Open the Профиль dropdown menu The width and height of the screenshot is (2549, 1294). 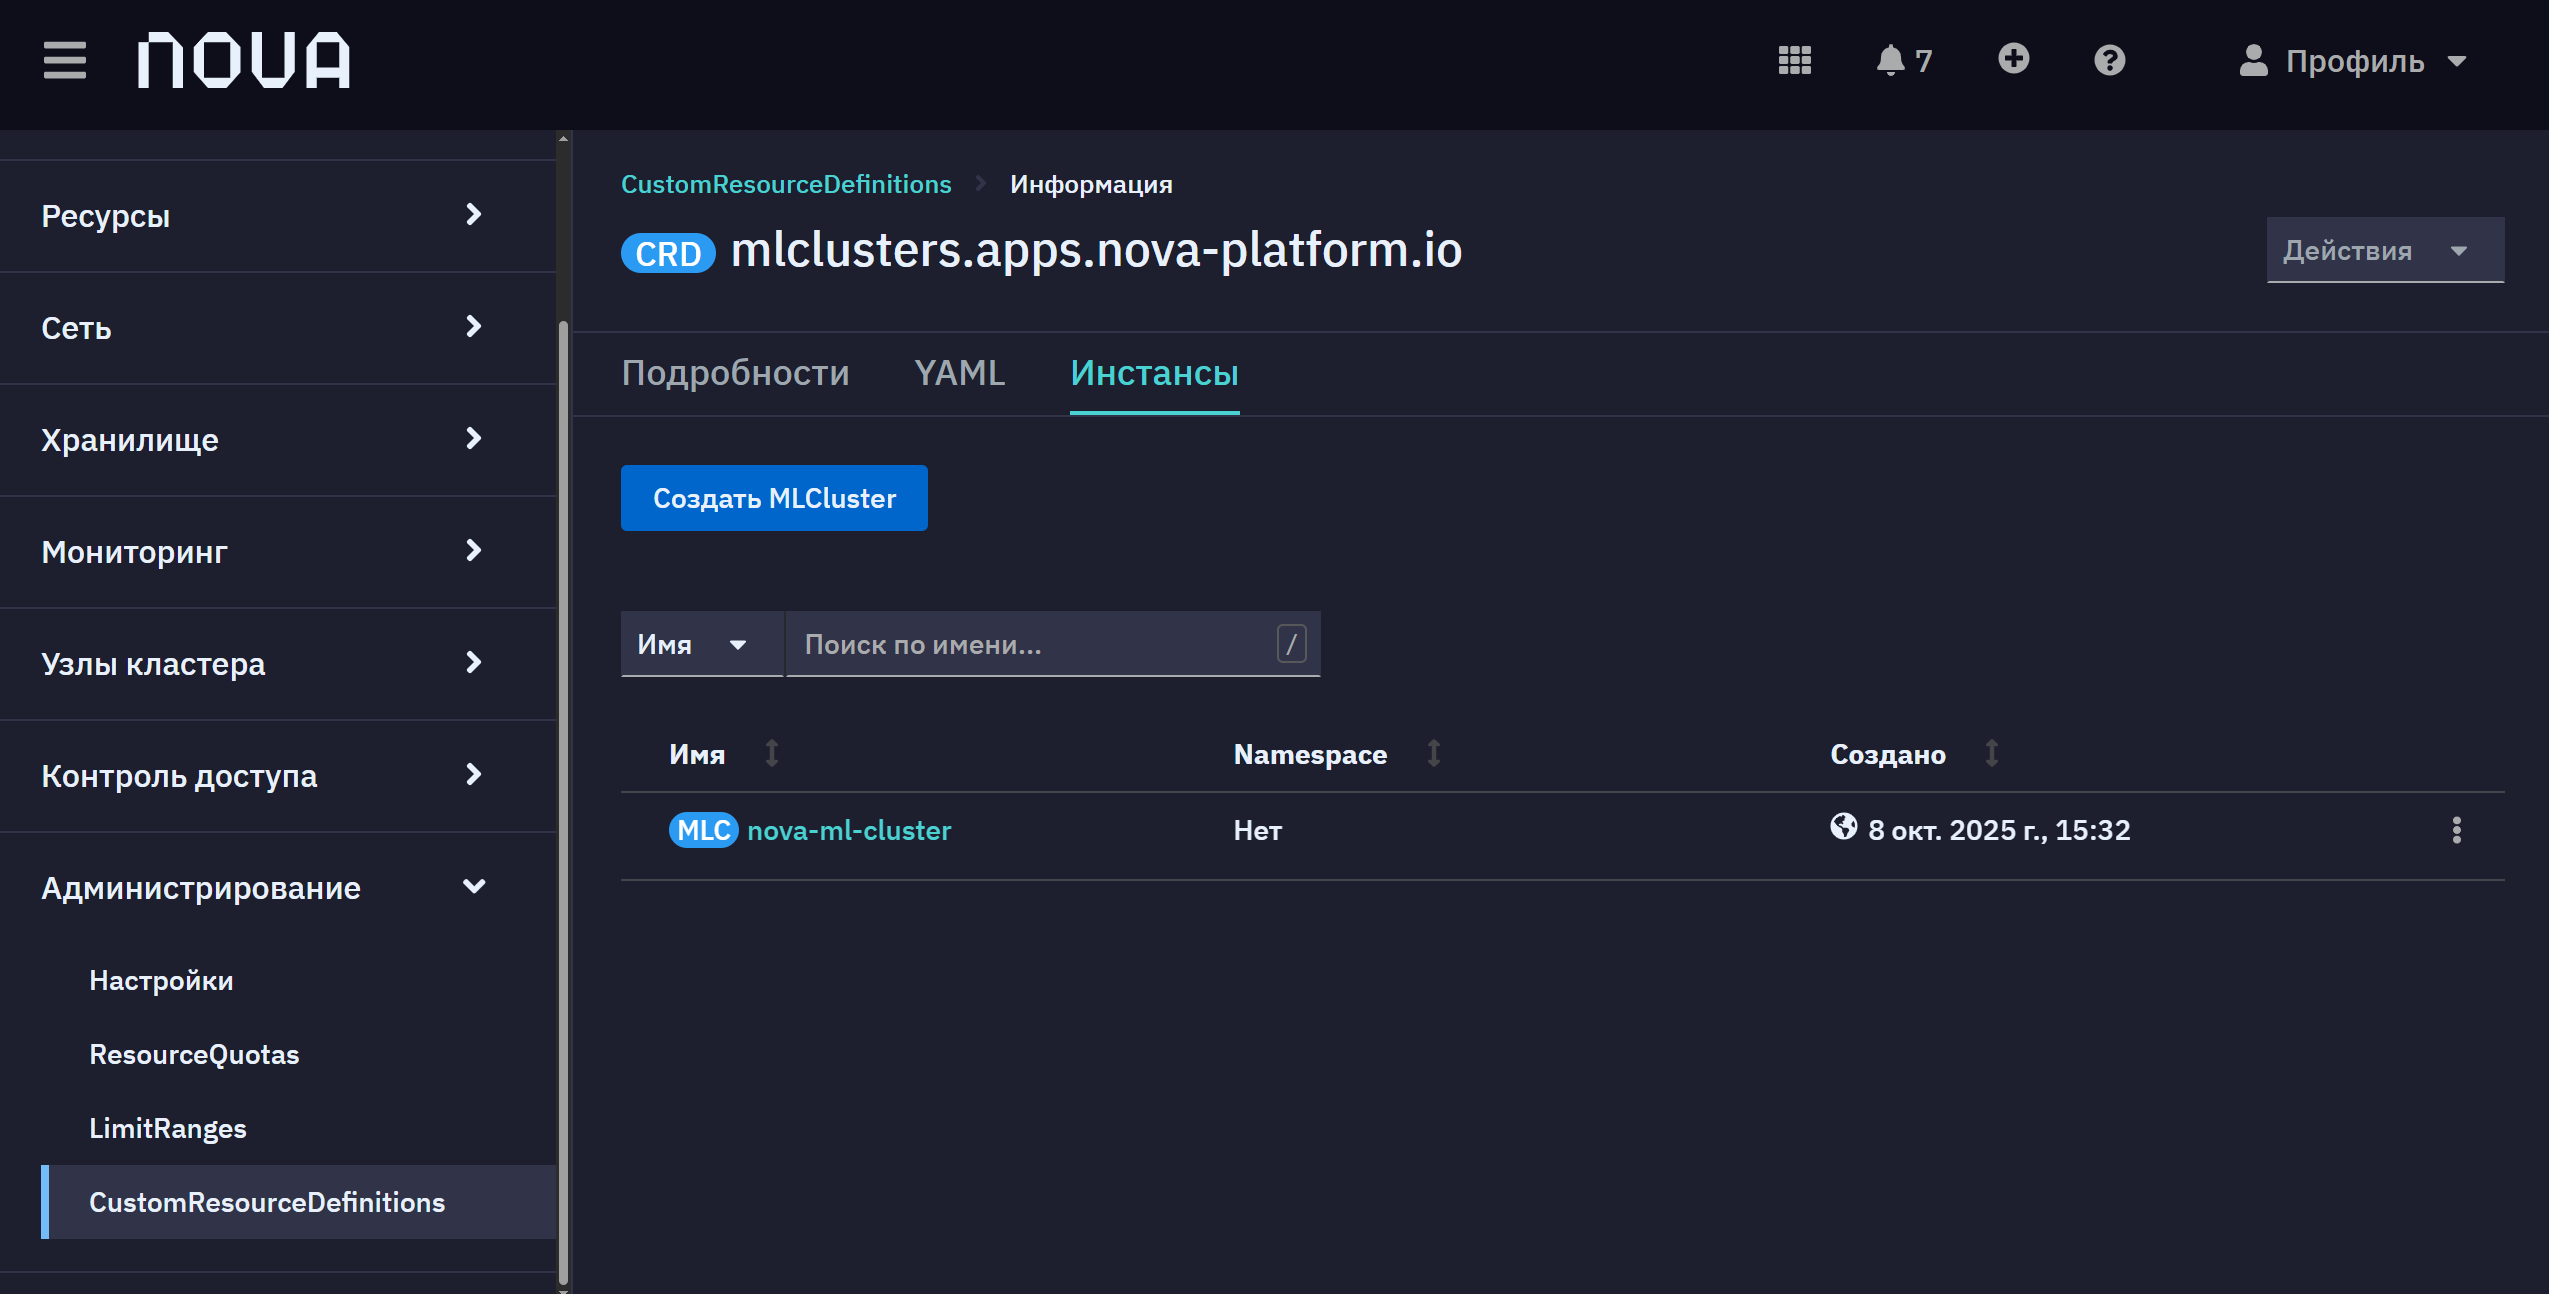(2353, 61)
